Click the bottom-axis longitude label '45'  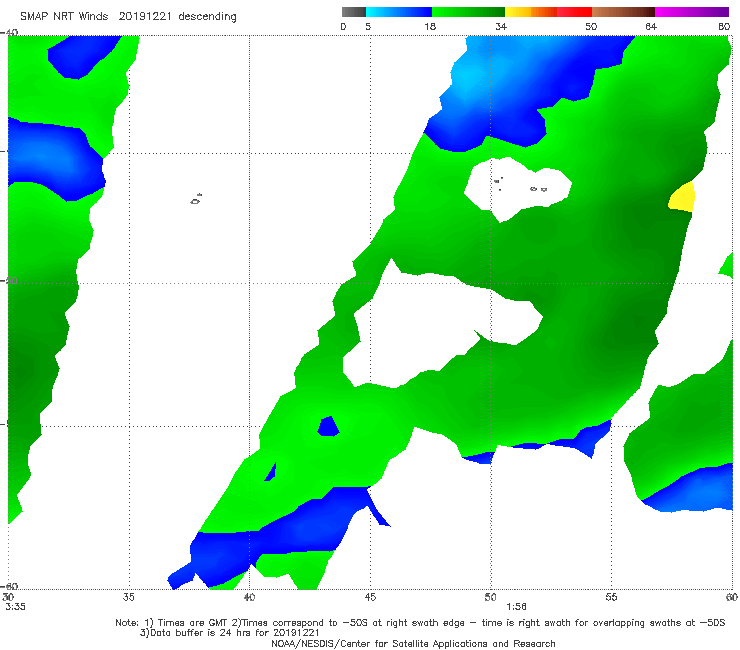point(370,597)
